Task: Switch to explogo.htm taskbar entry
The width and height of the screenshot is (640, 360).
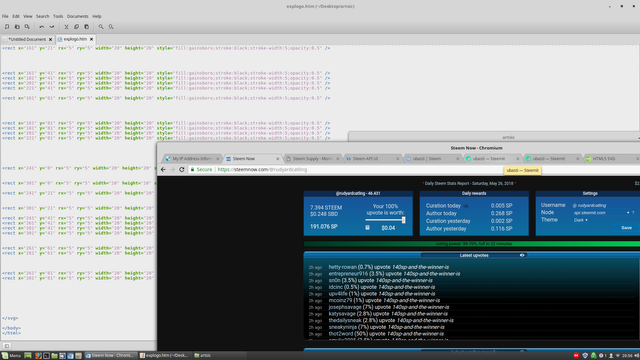Action: click(164, 356)
